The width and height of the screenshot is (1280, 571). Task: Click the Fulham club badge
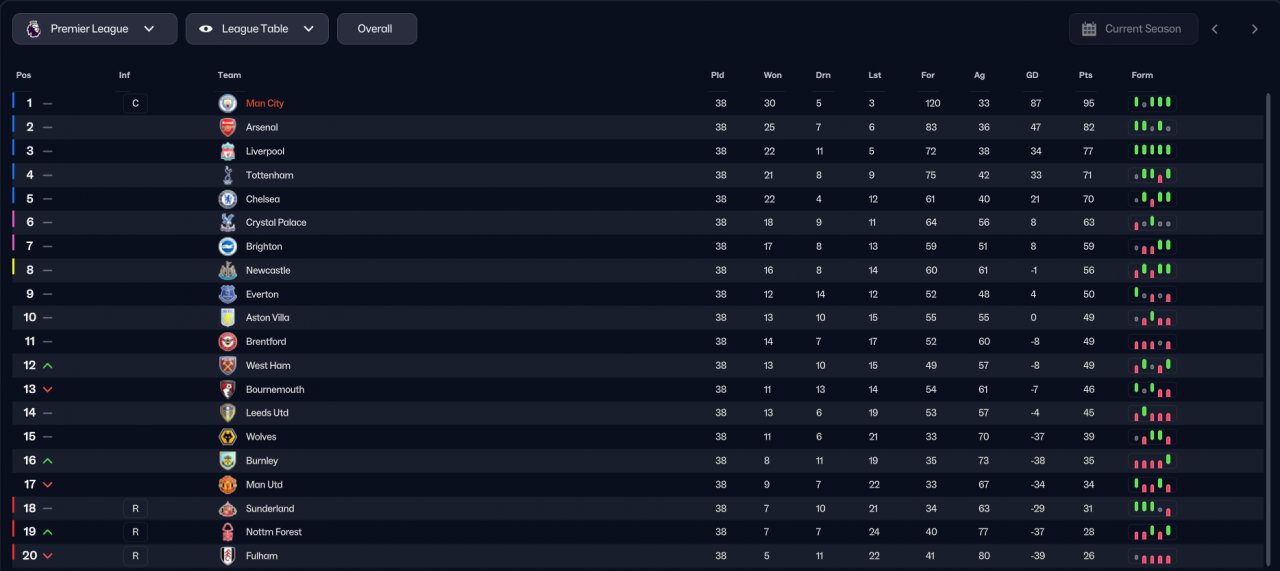tap(228, 556)
